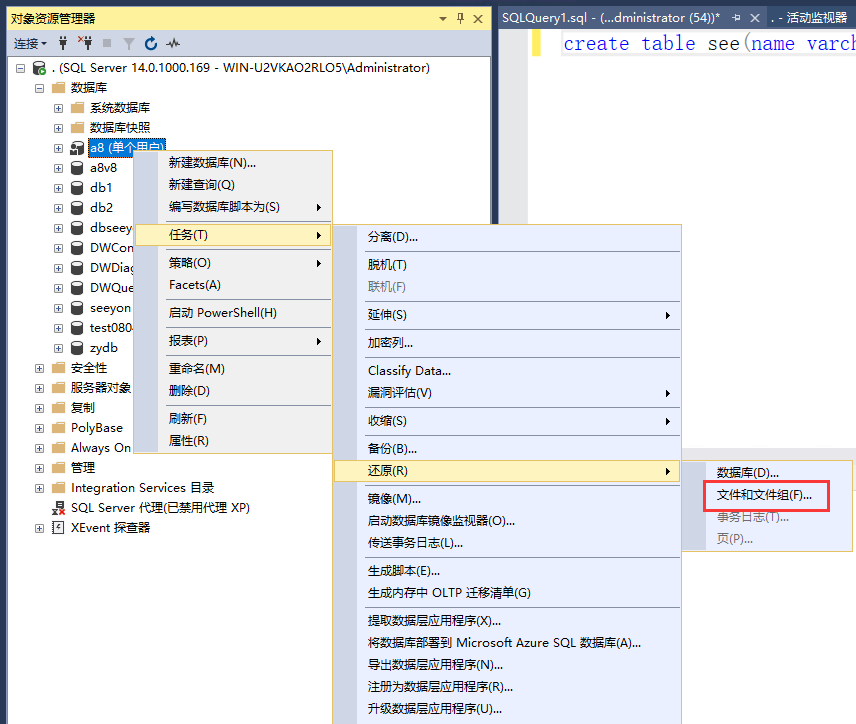Click the SQL Server 代理 agent icon
The image size is (856, 724).
click(58, 508)
